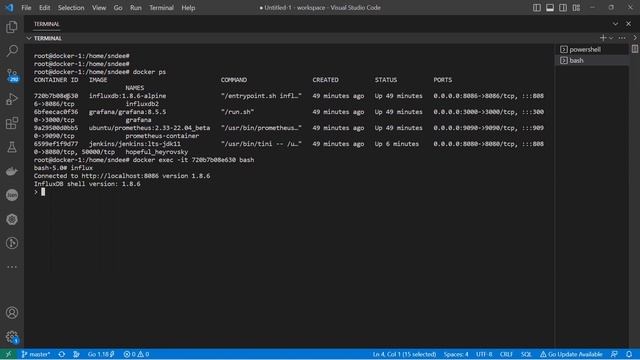
Task: Click 'jenkins/jenkins:lts-jdk11' image name
Action: (135, 144)
